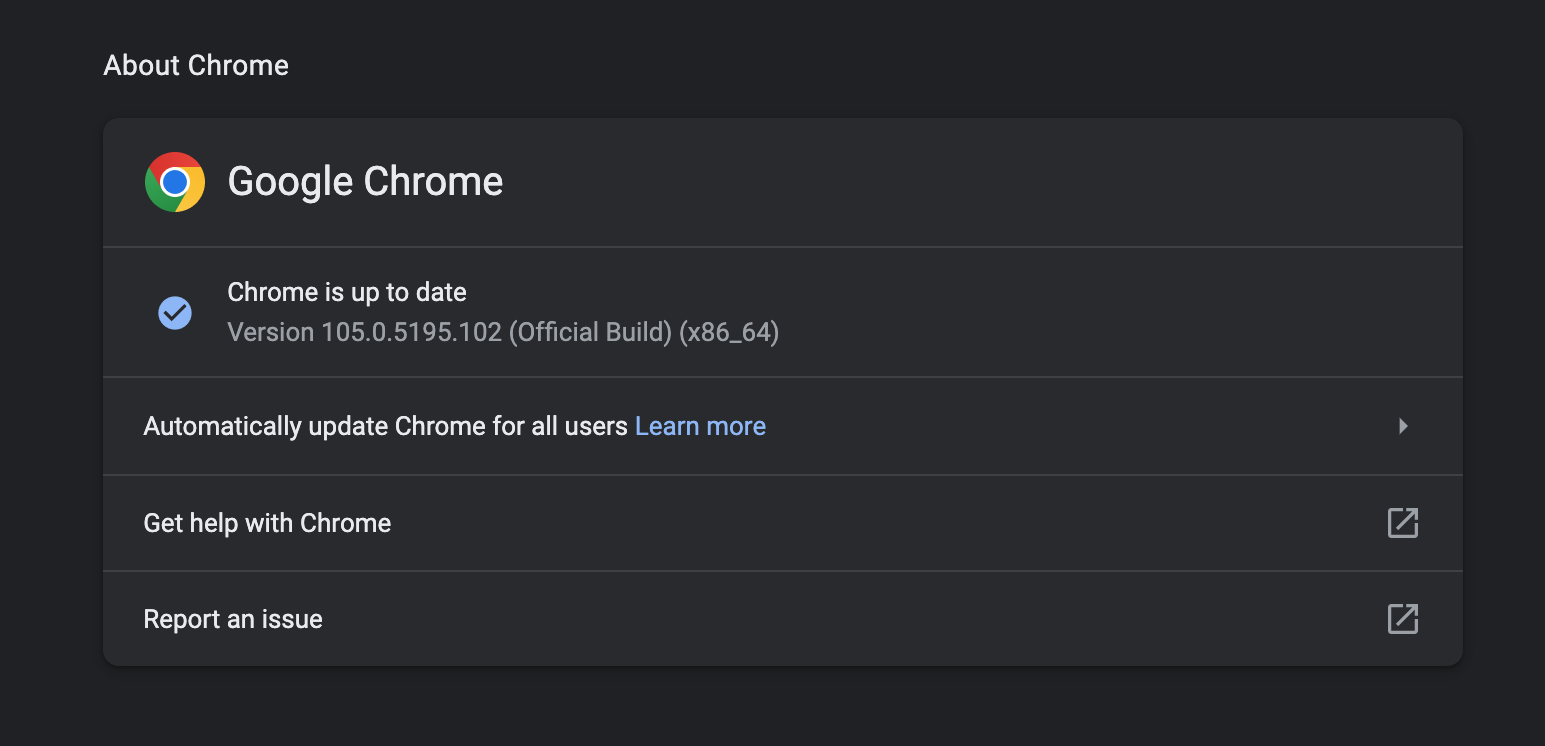
Task: Click the word "Google" in the card title
Action: [290, 182]
